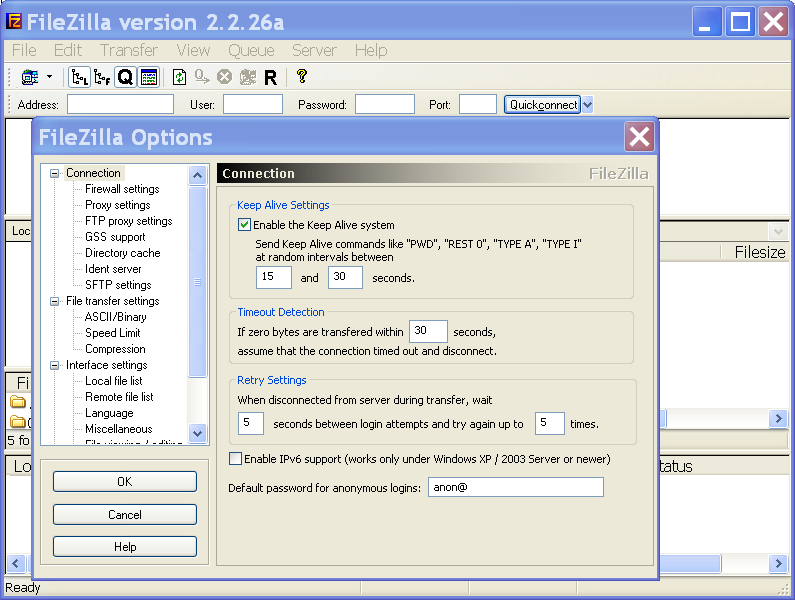Select Compression tree item
Image resolution: width=795 pixels, height=600 pixels.
tap(115, 349)
